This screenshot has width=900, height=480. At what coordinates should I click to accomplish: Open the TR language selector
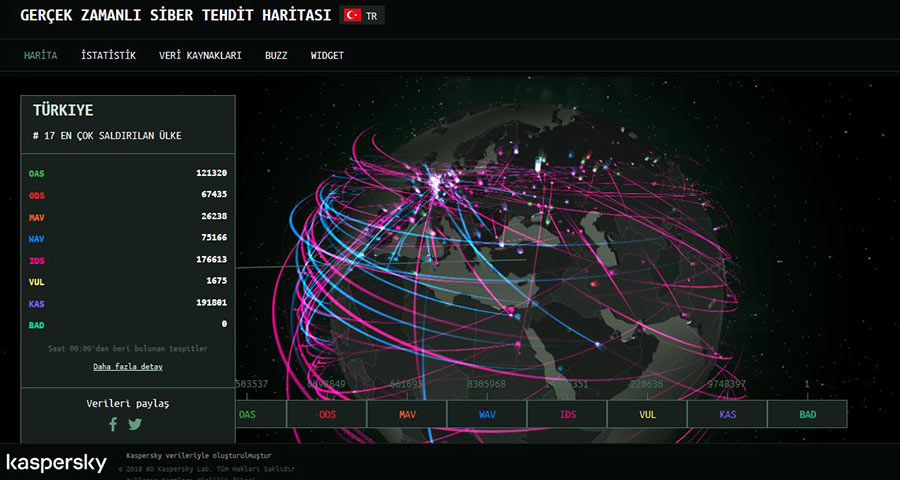[362, 16]
